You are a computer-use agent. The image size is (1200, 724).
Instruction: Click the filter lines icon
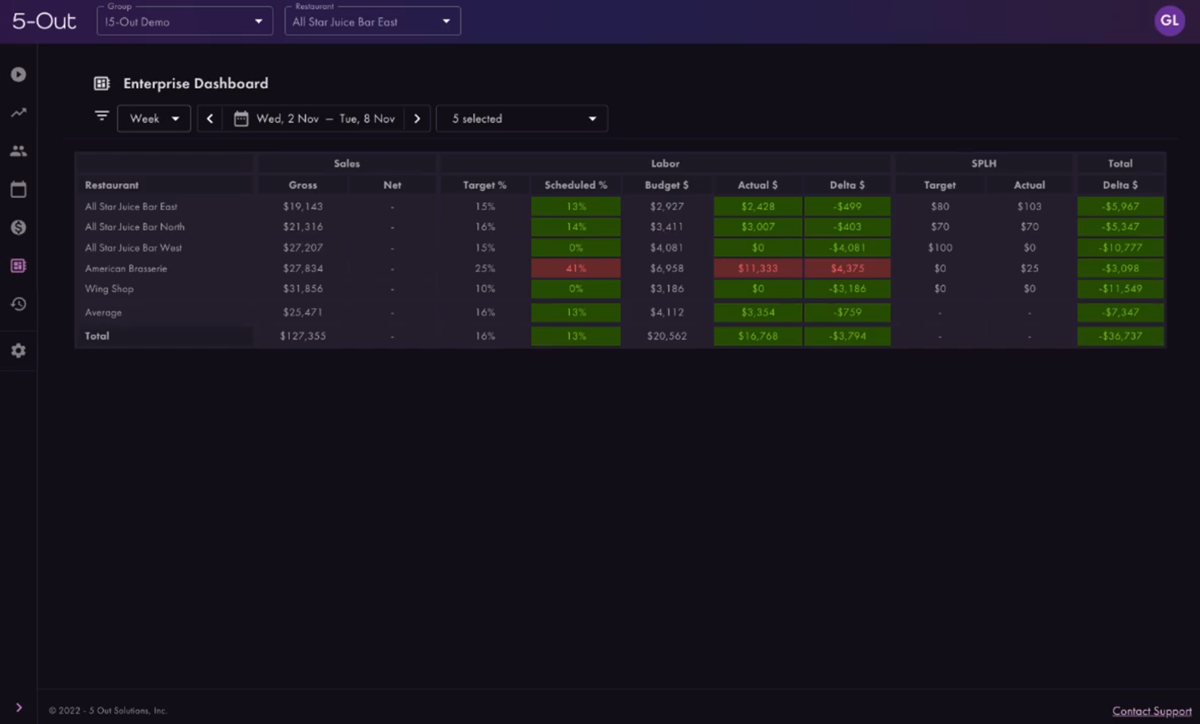point(101,116)
